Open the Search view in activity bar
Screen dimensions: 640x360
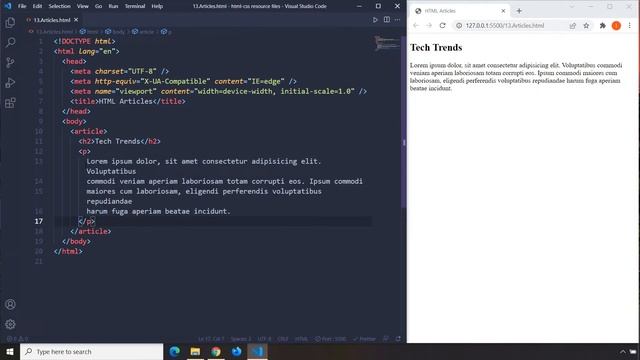tap(10, 42)
